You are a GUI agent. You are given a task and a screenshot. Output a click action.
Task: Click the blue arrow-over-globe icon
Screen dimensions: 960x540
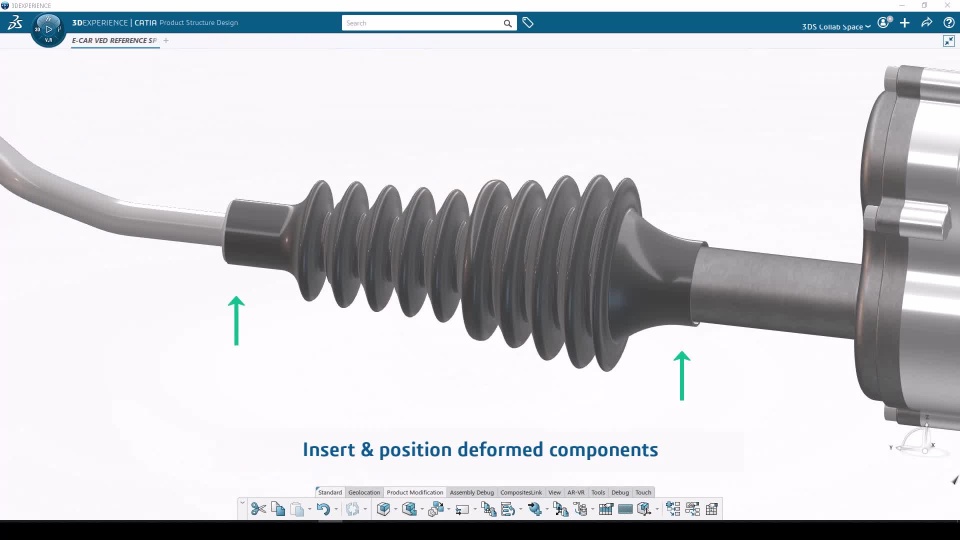(534, 509)
